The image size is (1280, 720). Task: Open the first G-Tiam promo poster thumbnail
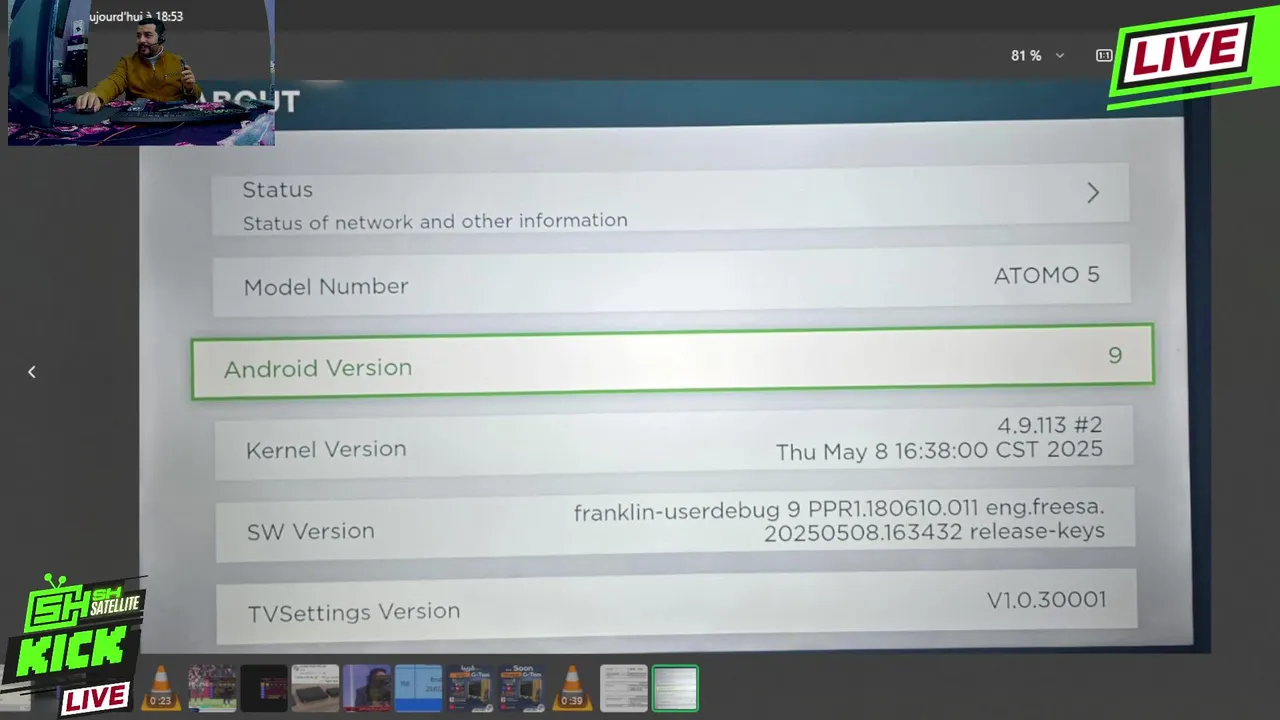click(470, 688)
